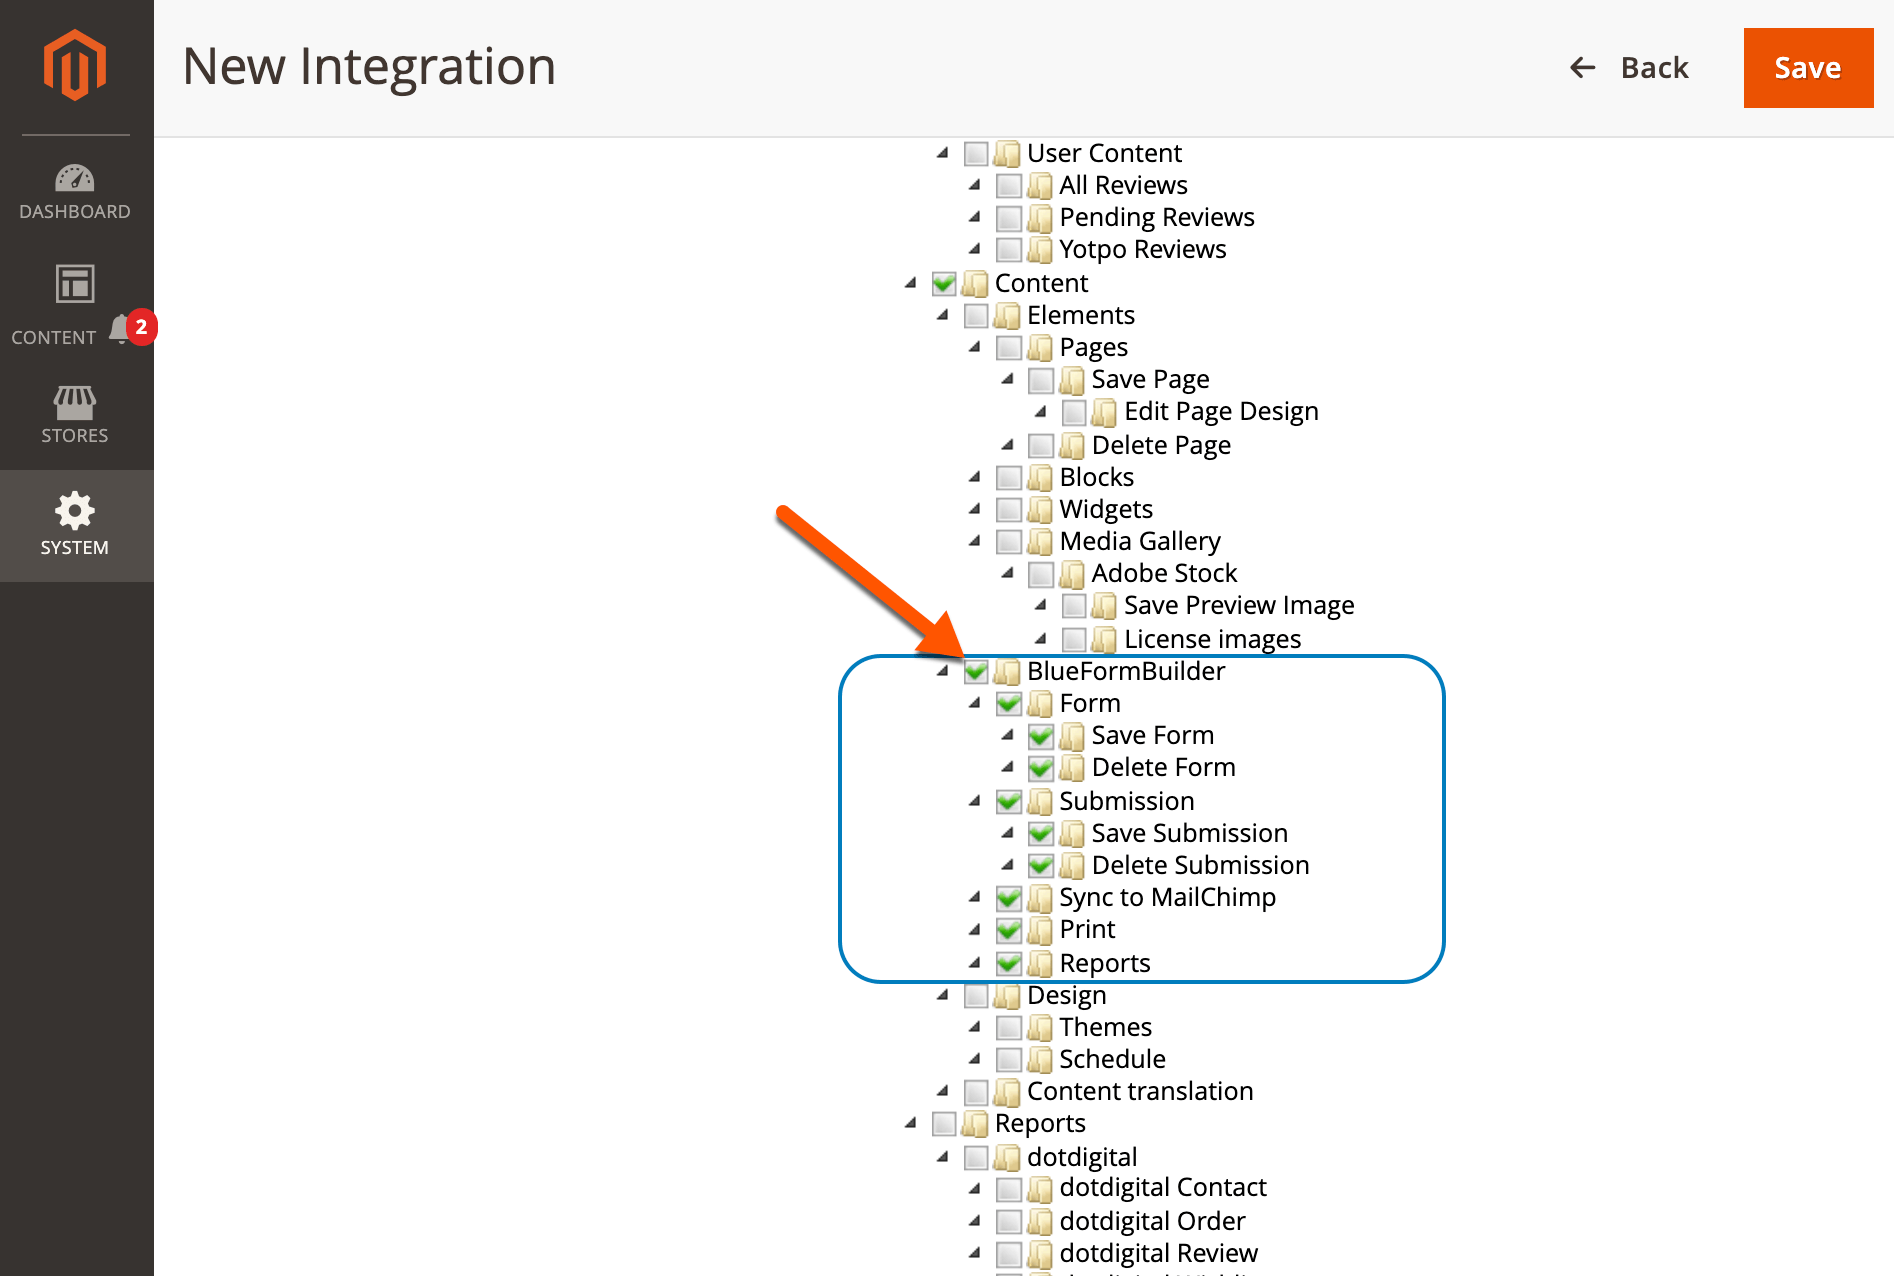Click the Magento logo in the sidebar
1894x1276 pixels.
pos(75,64)
